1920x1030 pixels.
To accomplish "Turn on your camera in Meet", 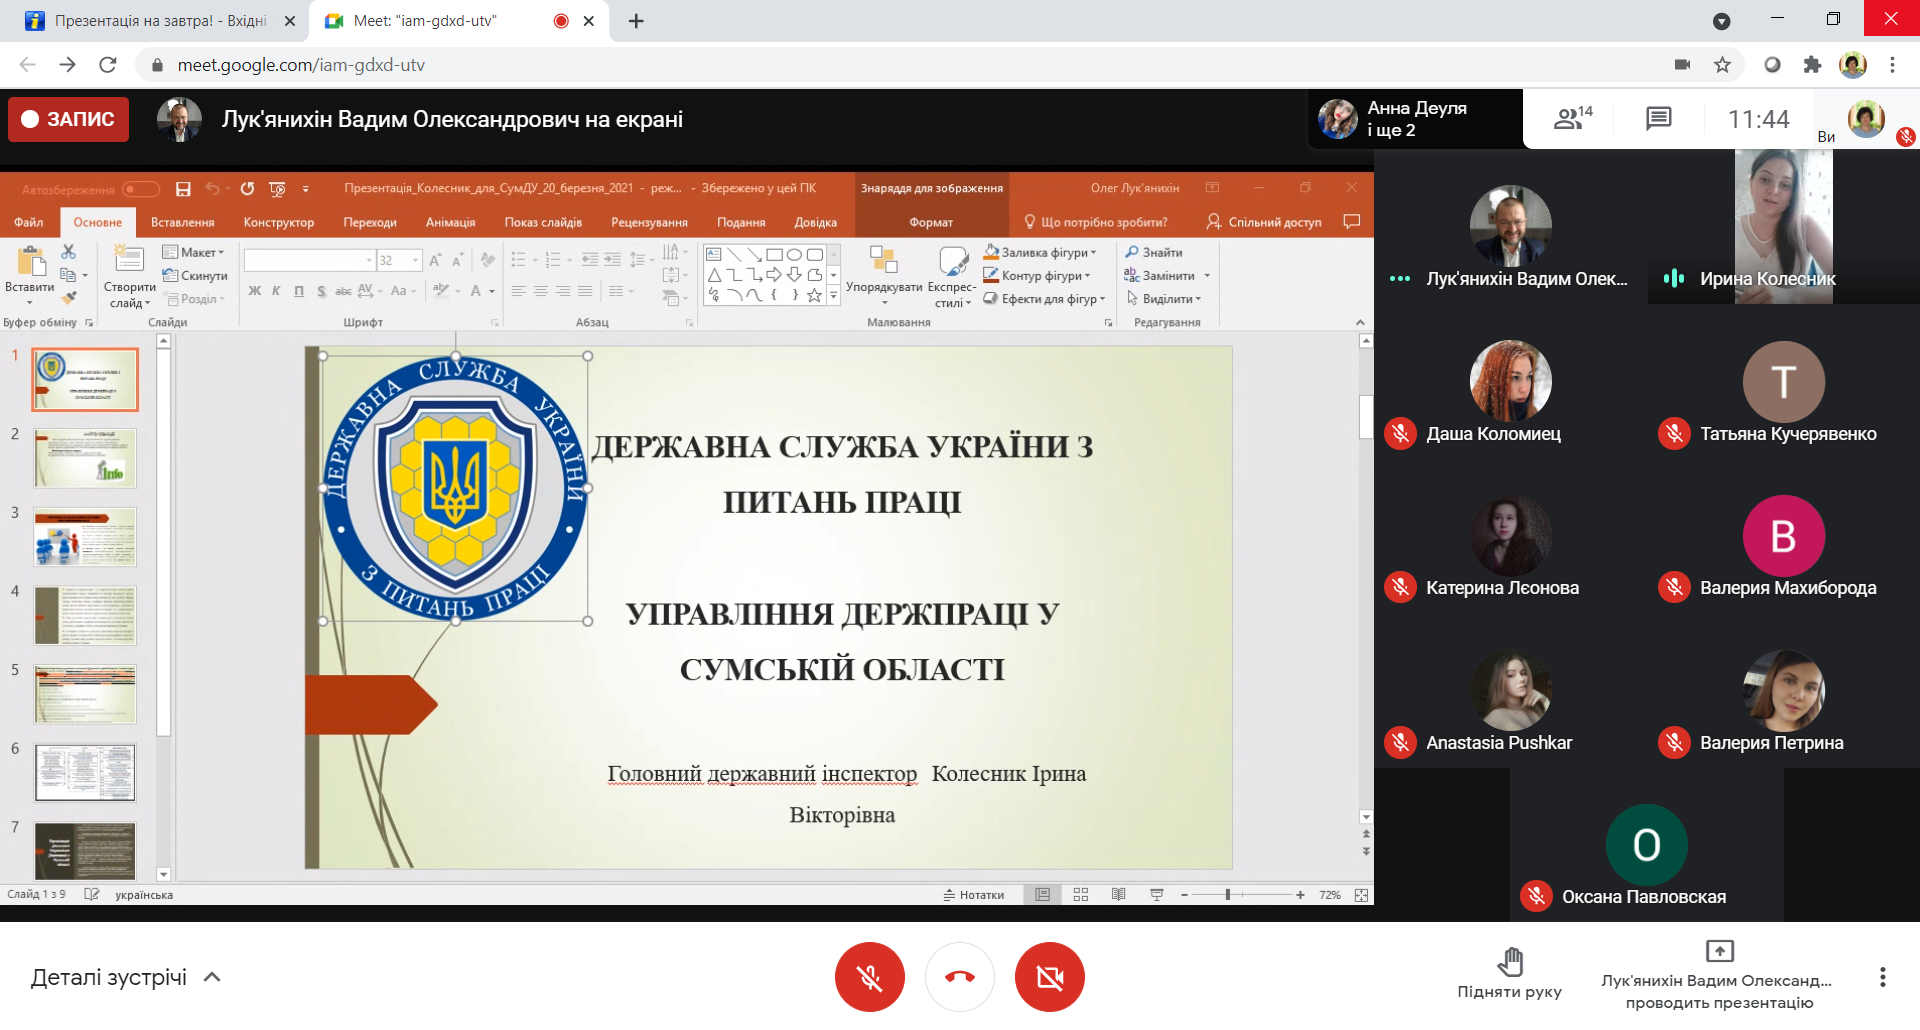I will (1049, 977).
